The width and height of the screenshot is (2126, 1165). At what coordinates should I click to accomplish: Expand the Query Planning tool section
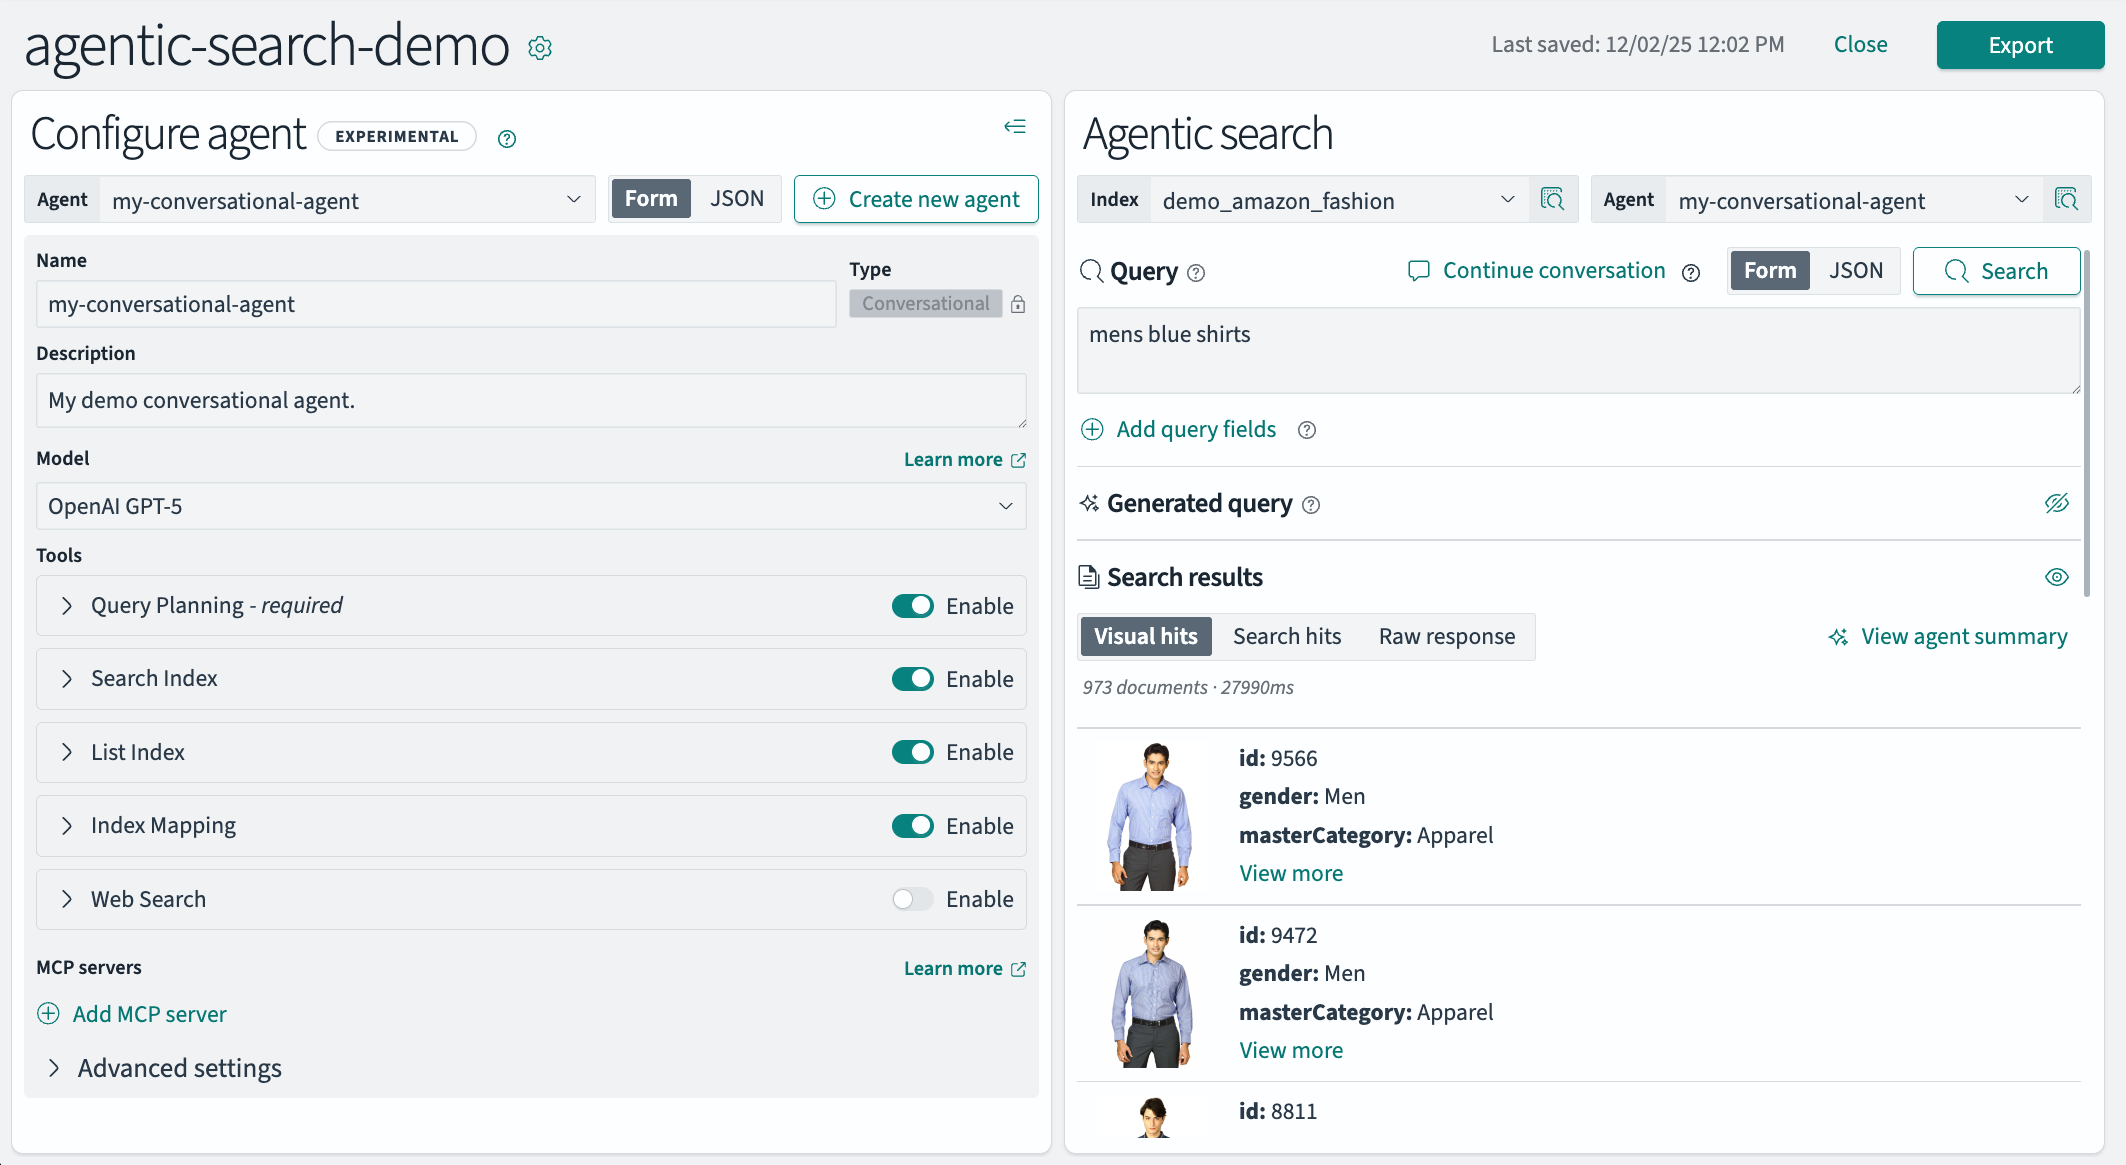(66, 605)
